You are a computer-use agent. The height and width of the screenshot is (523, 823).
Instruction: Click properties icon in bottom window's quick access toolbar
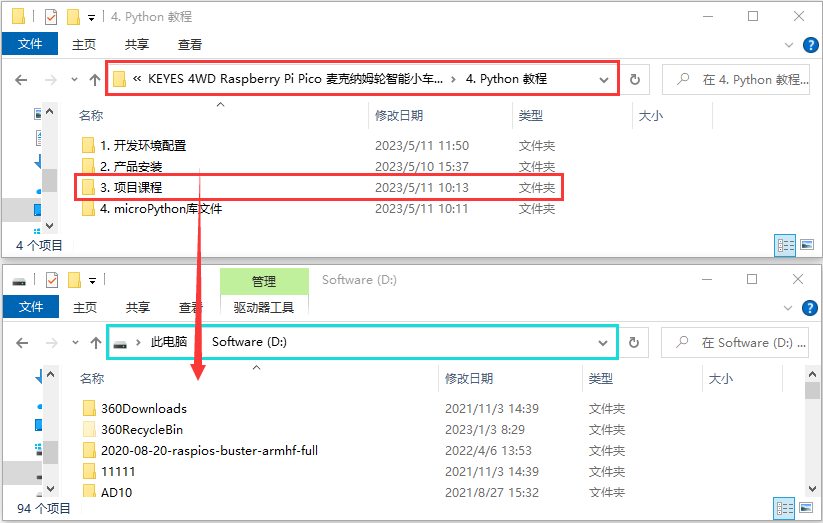(52, 280)
